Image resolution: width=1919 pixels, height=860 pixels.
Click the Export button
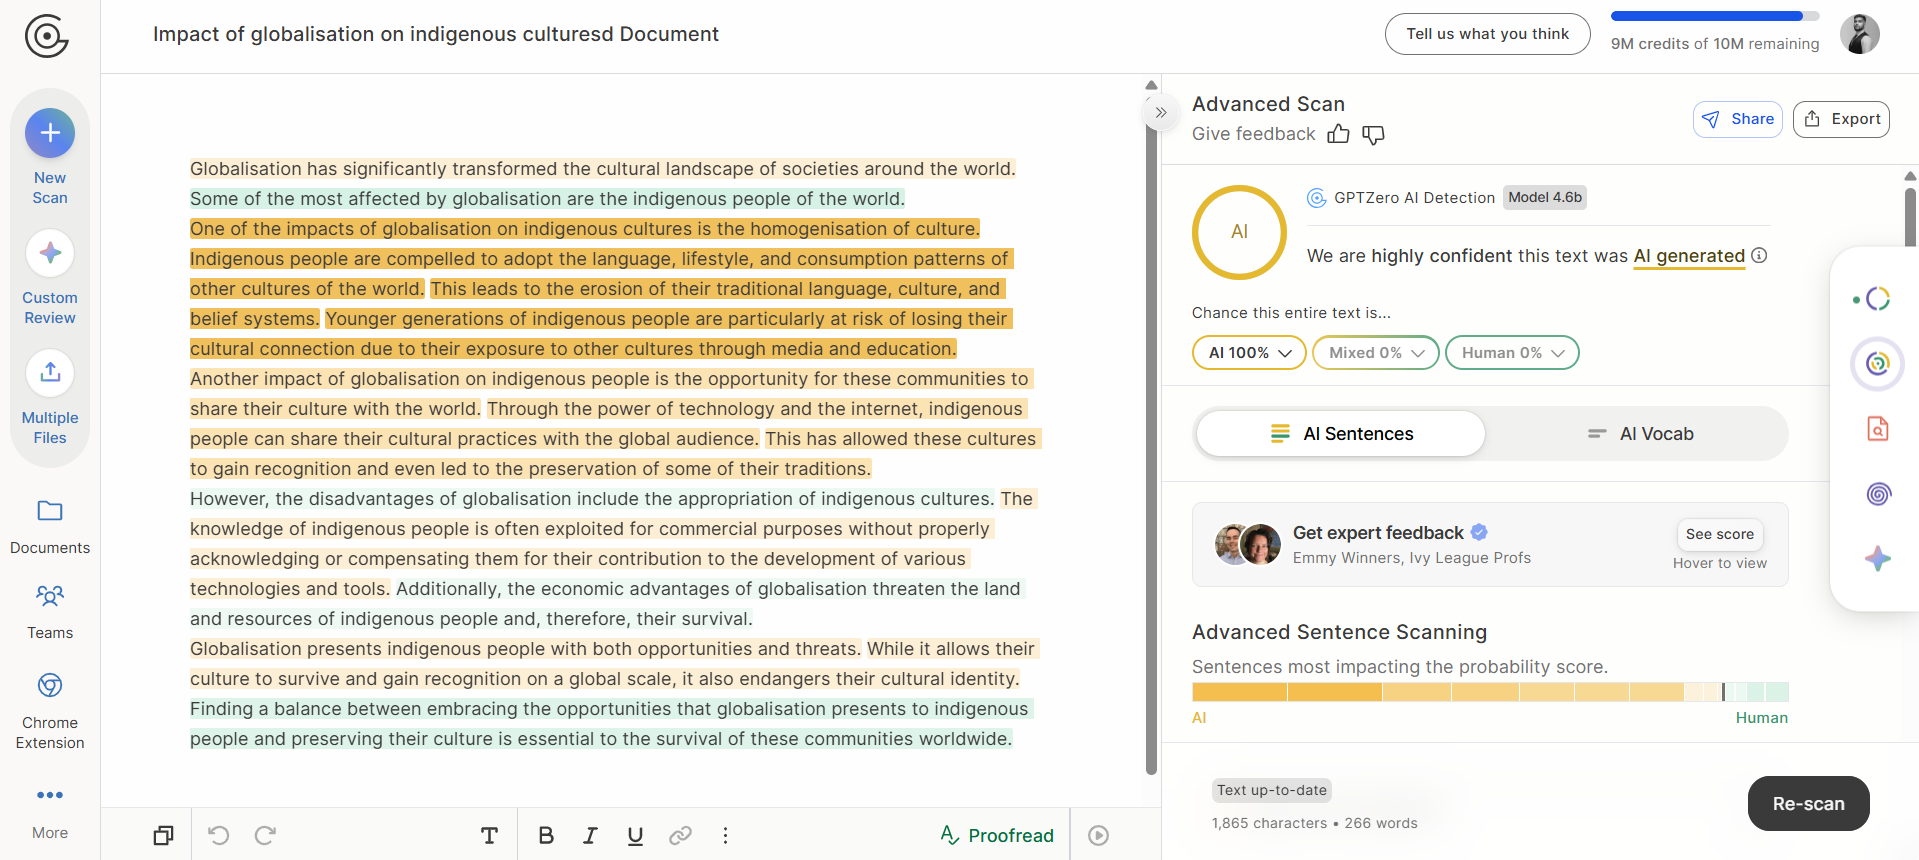(1841, 119)
